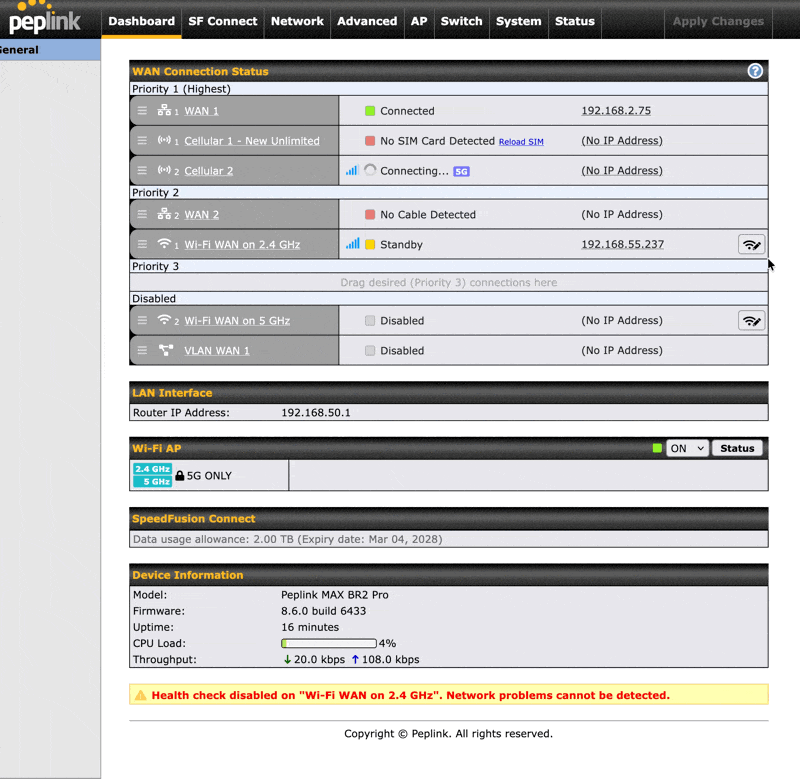The height and width of the screenshot is (779, 800).
Task: Click the red status indicator for Cellular 1
Action: 370,141
